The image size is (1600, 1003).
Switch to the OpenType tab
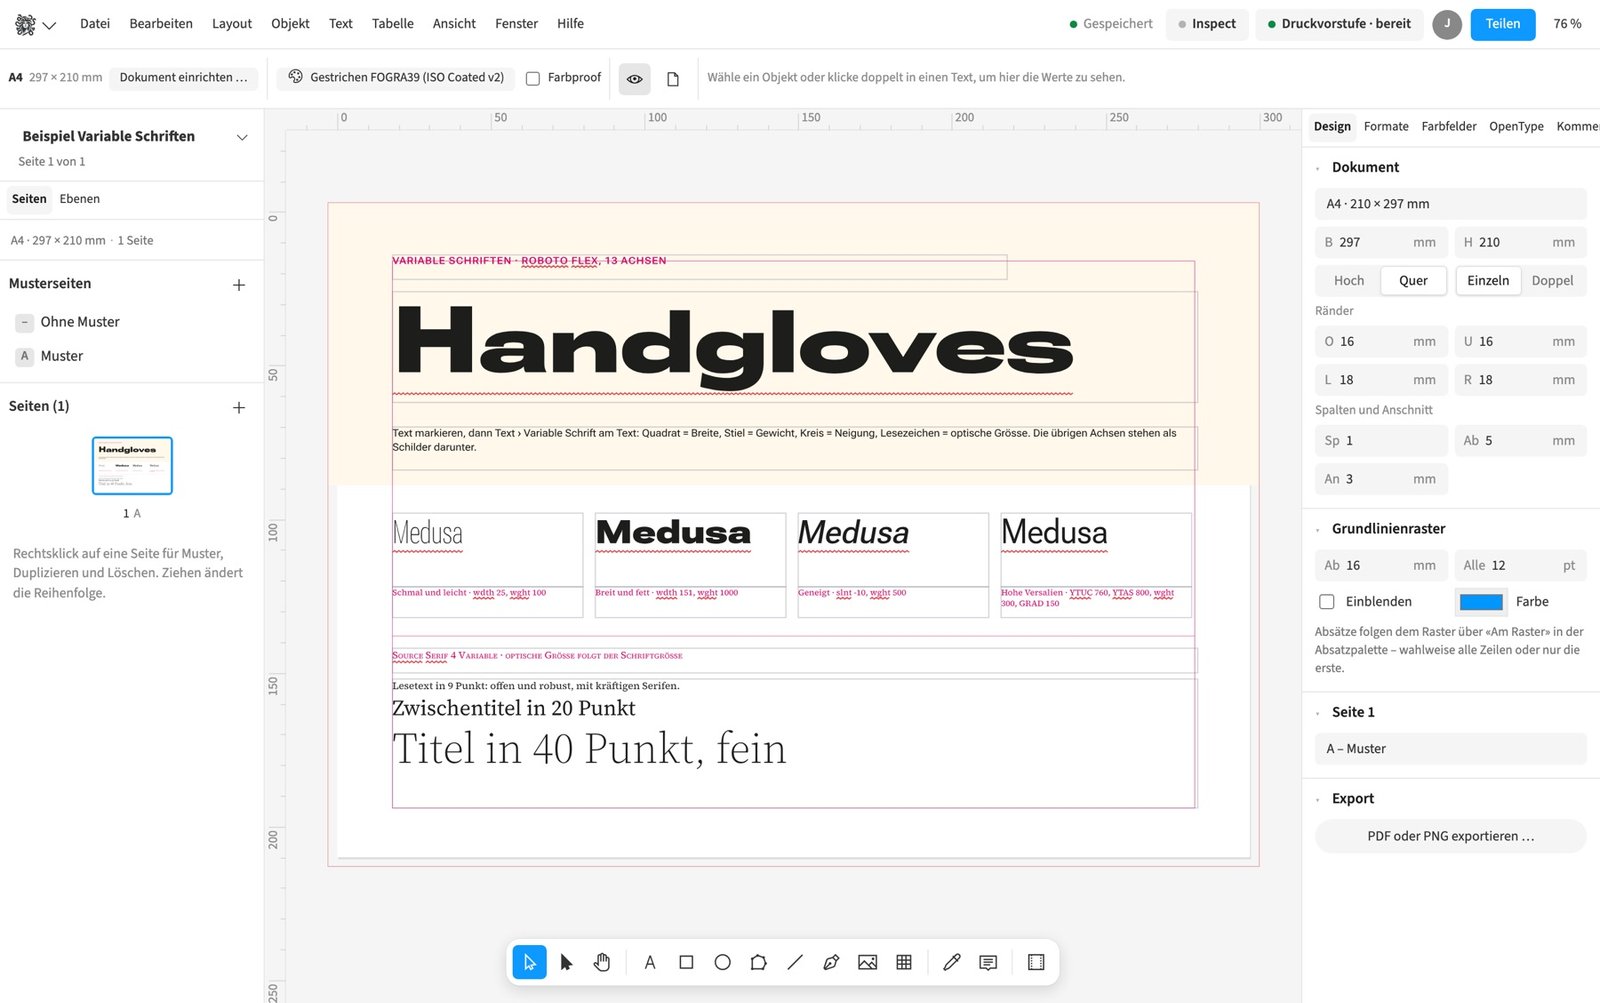(1516, 127)
